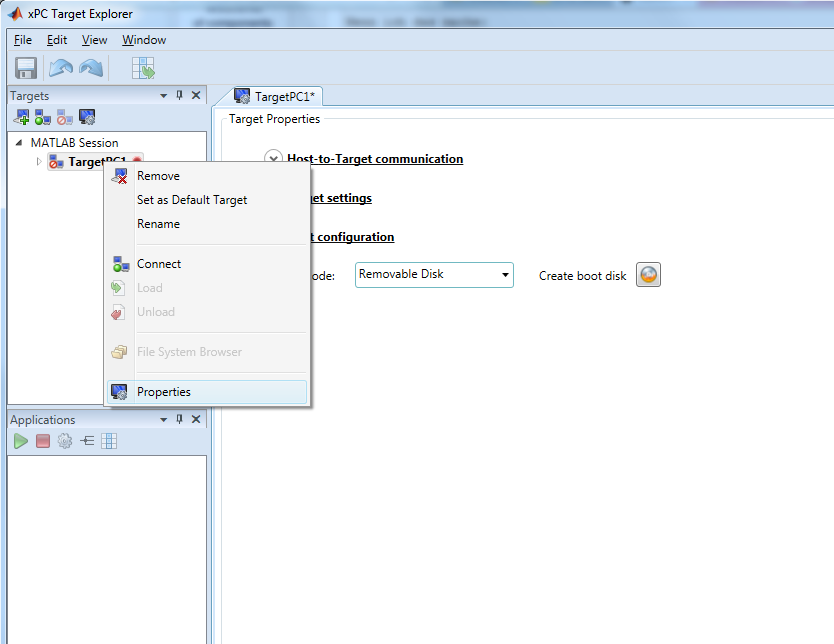
Task: Close the Applications panel
Action: 196,419
